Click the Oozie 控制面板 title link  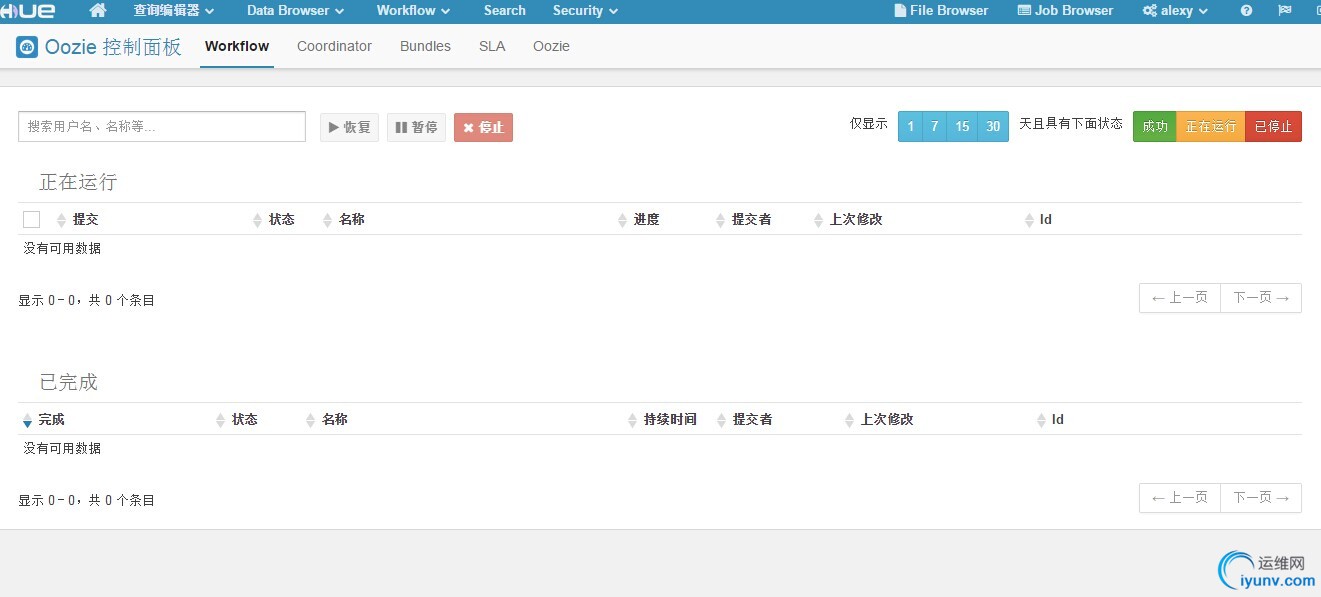pyautogui.click(x=113, y=47)
